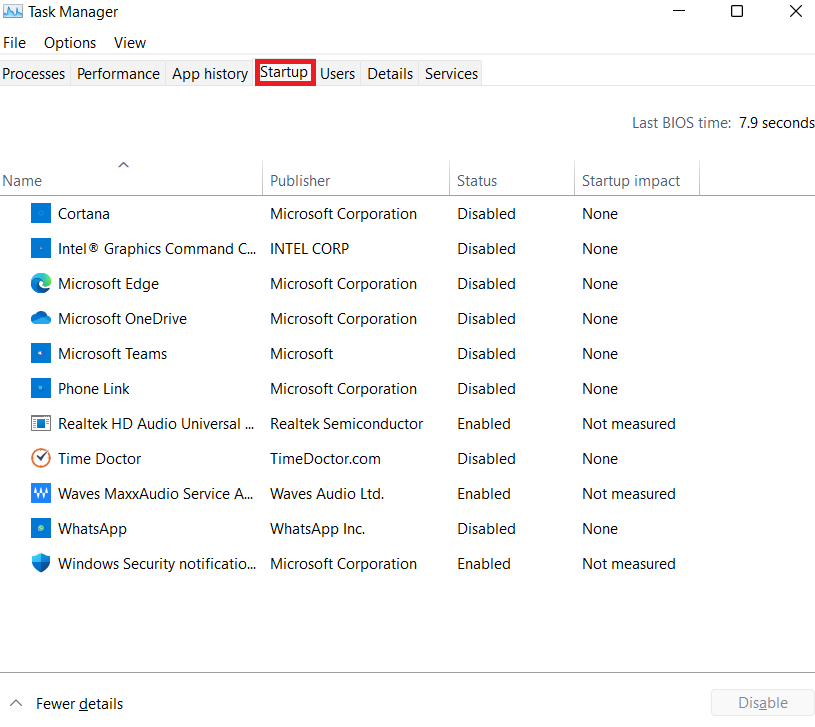Click the Realtek Semiconductor publisher cell

(347, 424)
